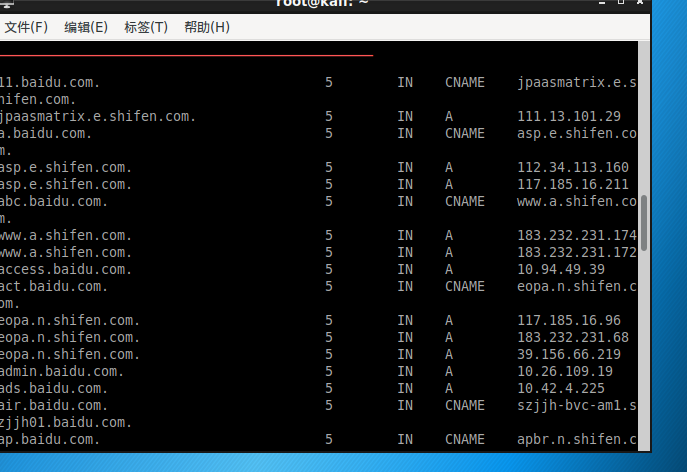Screen dimensions: 687x472
Task: Click the ap.baidu.com. hostname
Action: (50, 439)
